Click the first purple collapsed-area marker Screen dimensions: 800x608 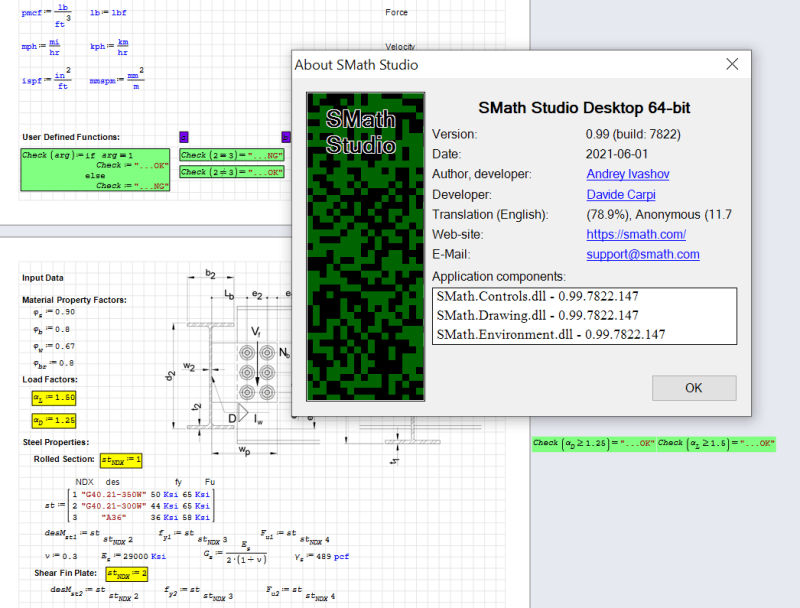coord(184,137)
